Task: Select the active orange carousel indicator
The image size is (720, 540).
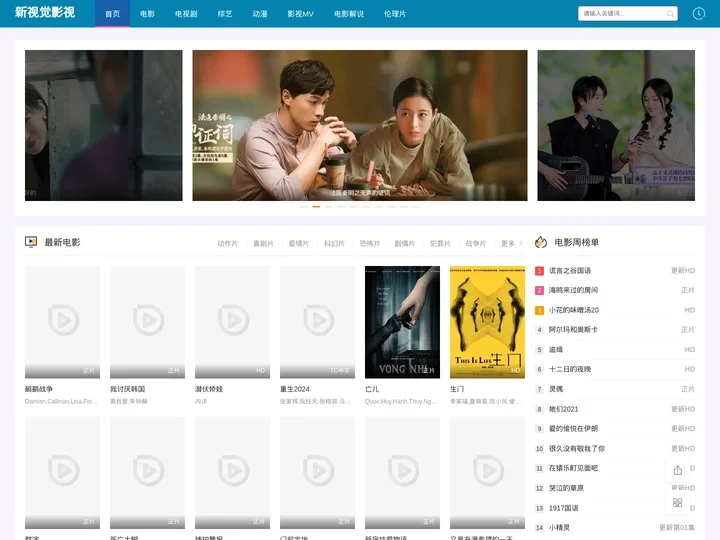Action: tap(316, 207)
